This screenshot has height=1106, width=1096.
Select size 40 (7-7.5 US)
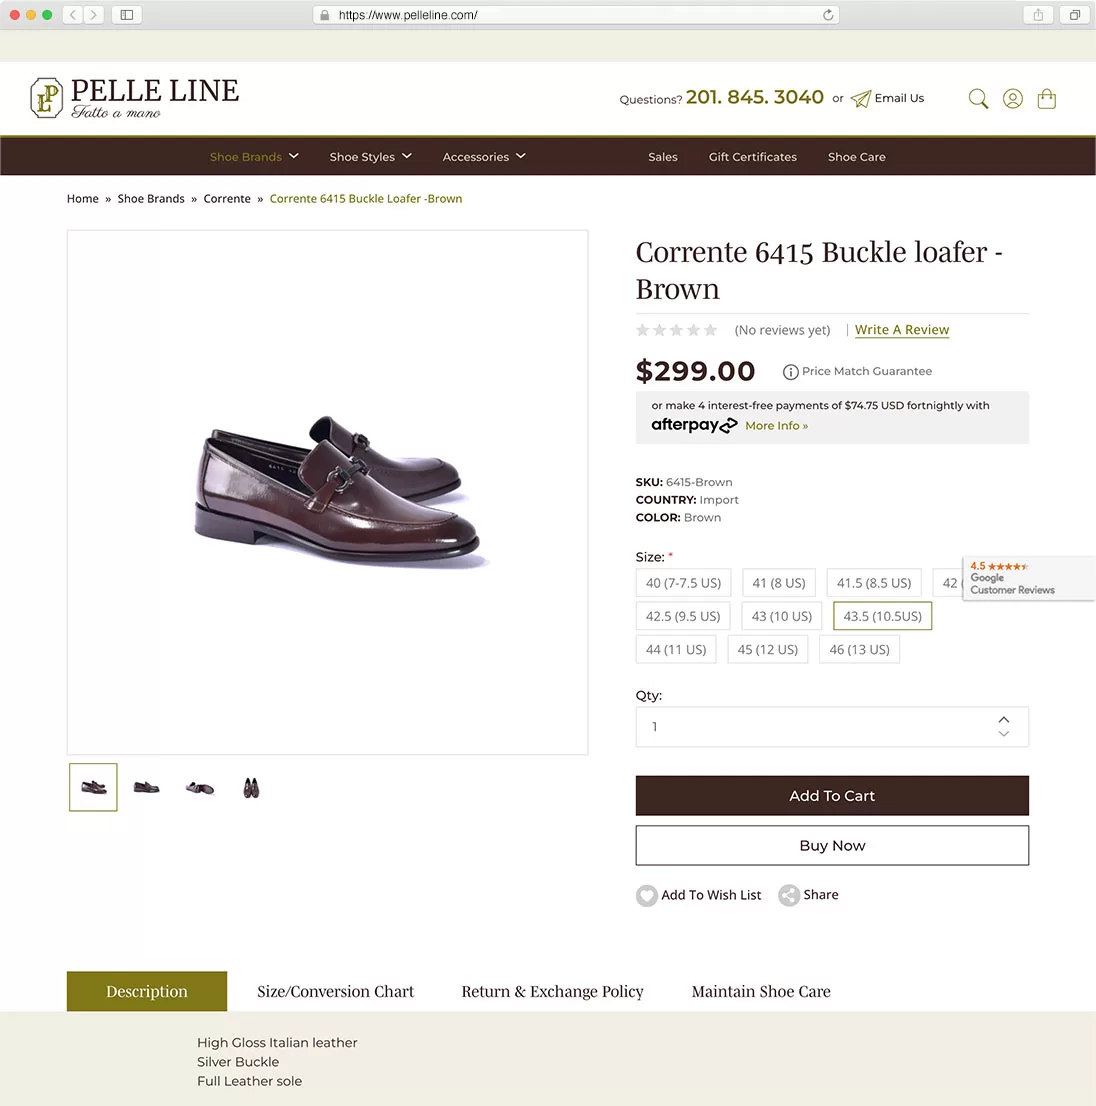coord(683,583)
